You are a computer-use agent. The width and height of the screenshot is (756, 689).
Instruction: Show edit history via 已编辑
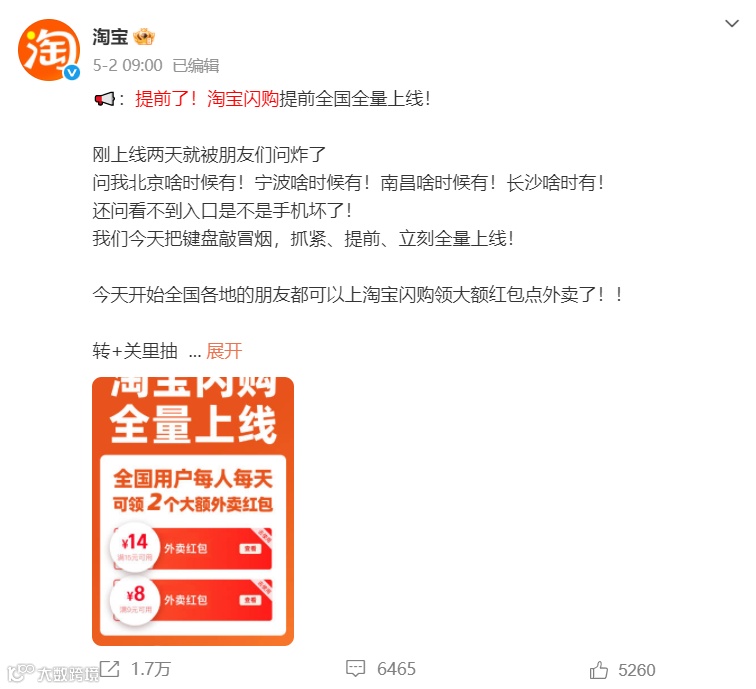click(x=196, y=66)
